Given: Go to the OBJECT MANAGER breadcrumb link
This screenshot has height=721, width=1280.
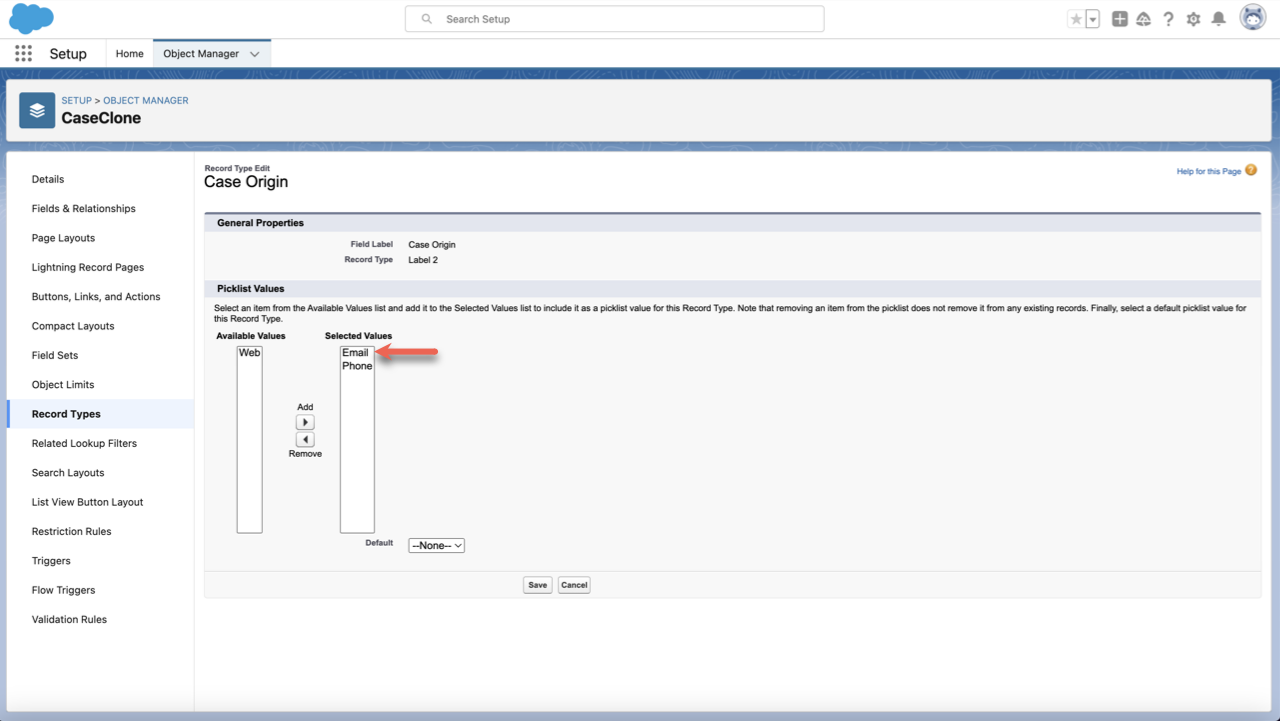Looking at the screenshot, I should [x=146, y=101].
